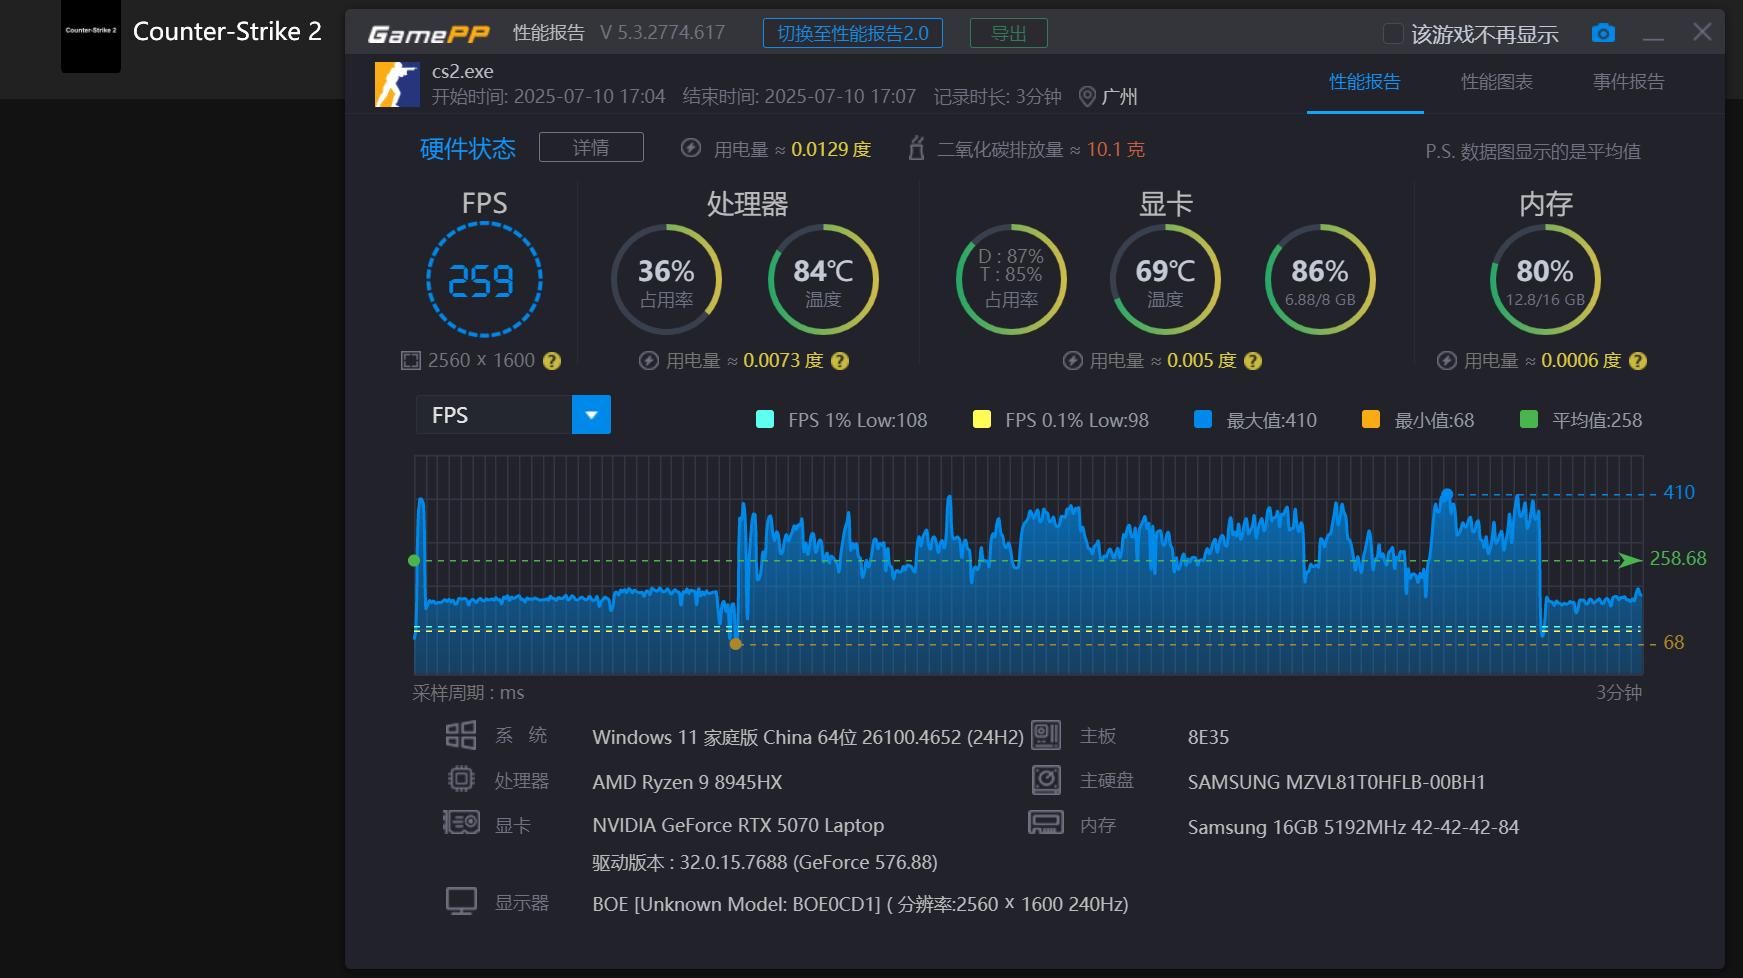Click the cs2.exe game icon
Screen dimensions: 1743x978
click(396, 84)
